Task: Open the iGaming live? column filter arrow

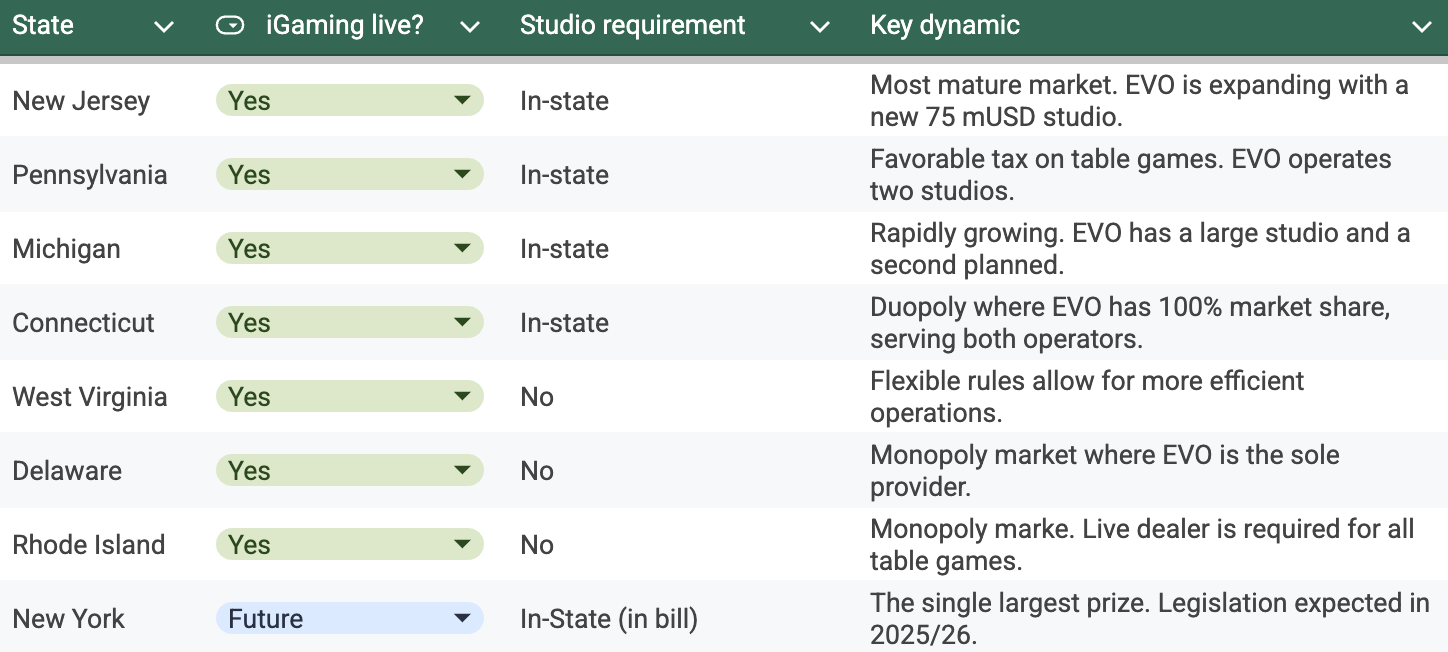Action: coord(470,27)
